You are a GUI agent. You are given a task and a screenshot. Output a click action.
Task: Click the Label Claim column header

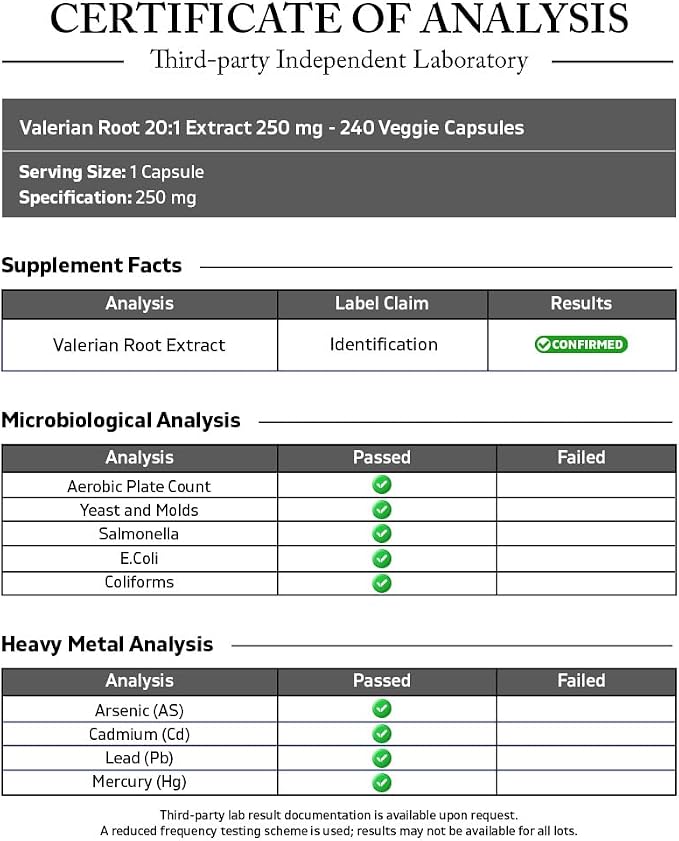pyautogui.click(x=382, y=304)
